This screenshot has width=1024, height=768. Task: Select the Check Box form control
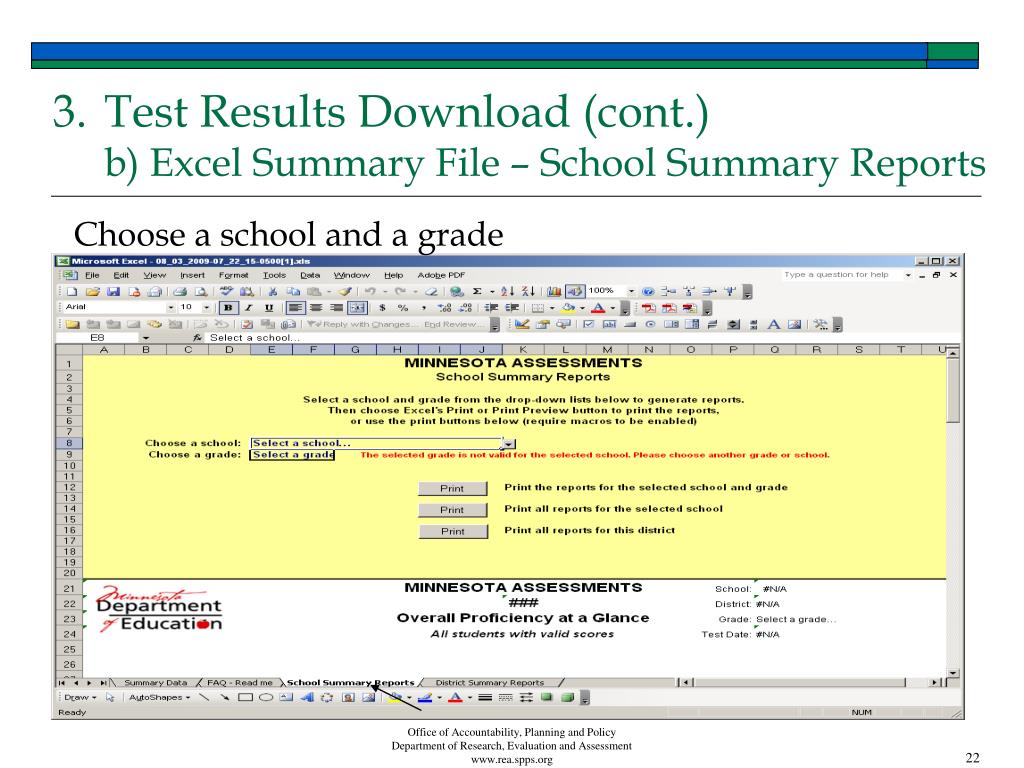tap(588, 324)
